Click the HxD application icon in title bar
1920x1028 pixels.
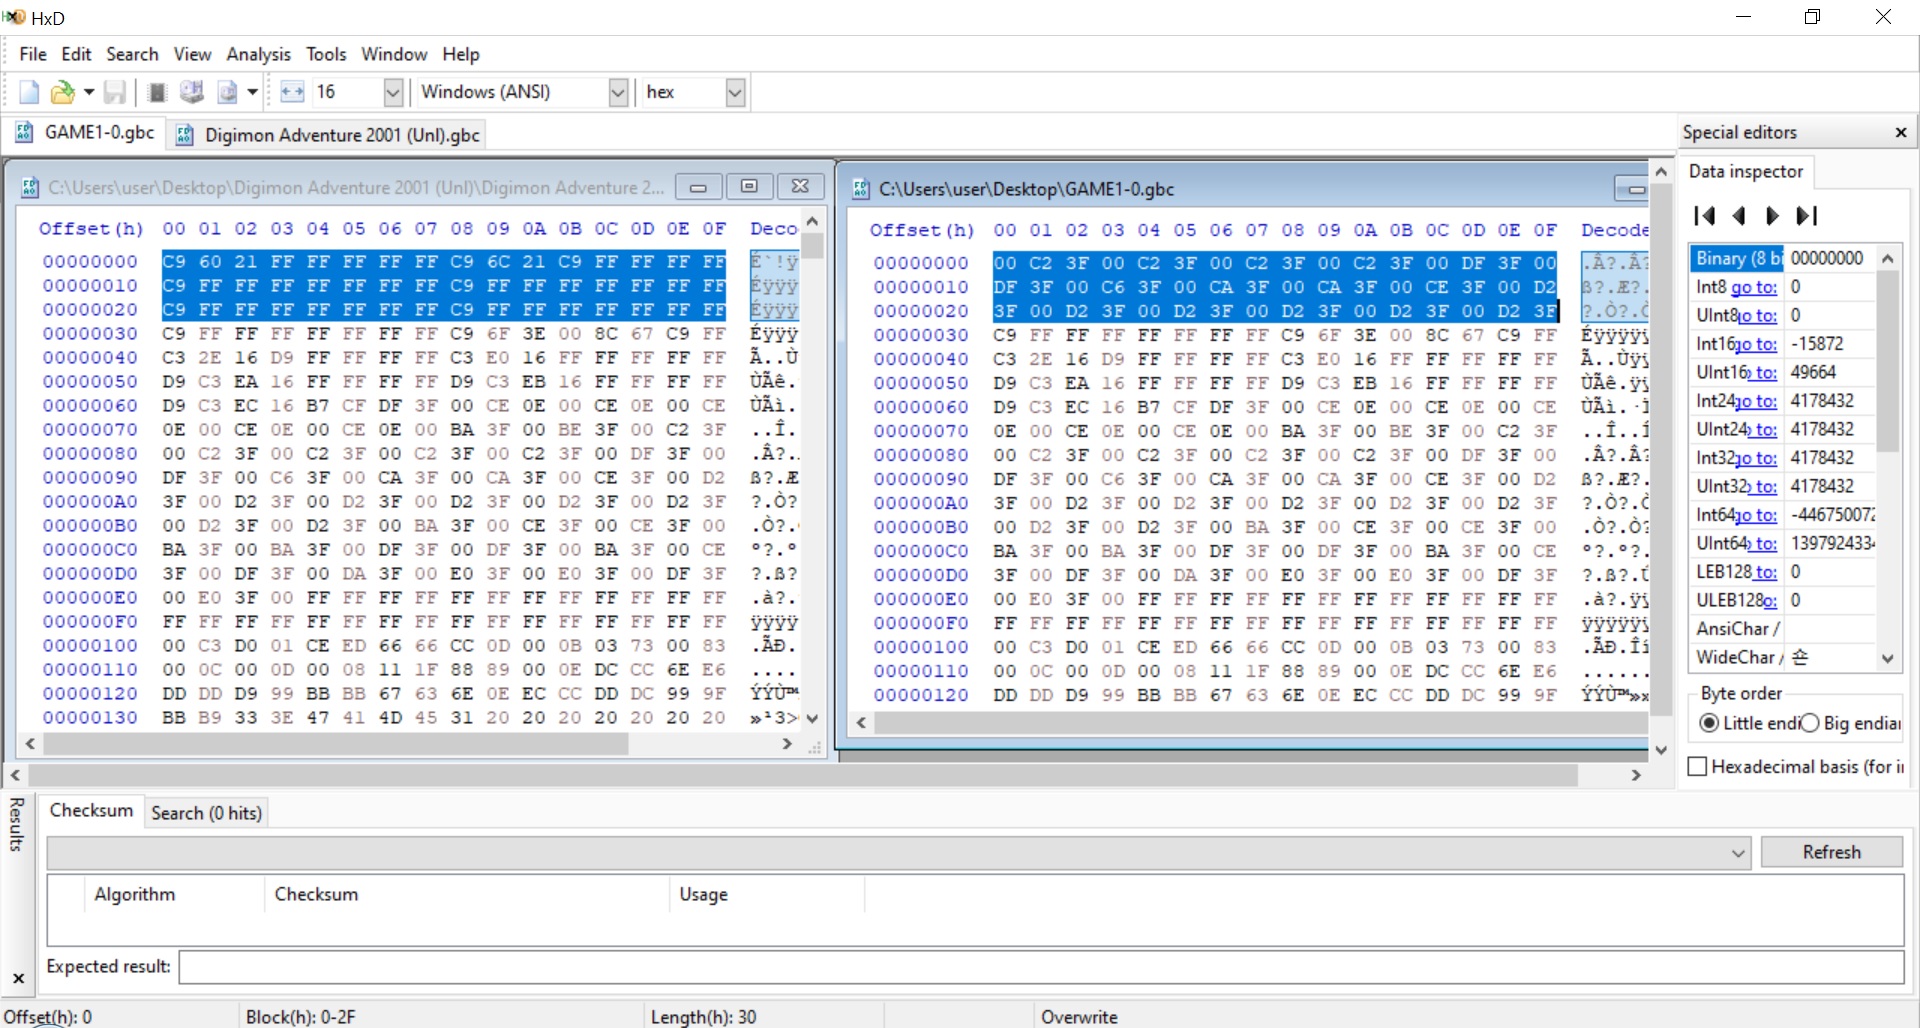click(x=14, y=17)
